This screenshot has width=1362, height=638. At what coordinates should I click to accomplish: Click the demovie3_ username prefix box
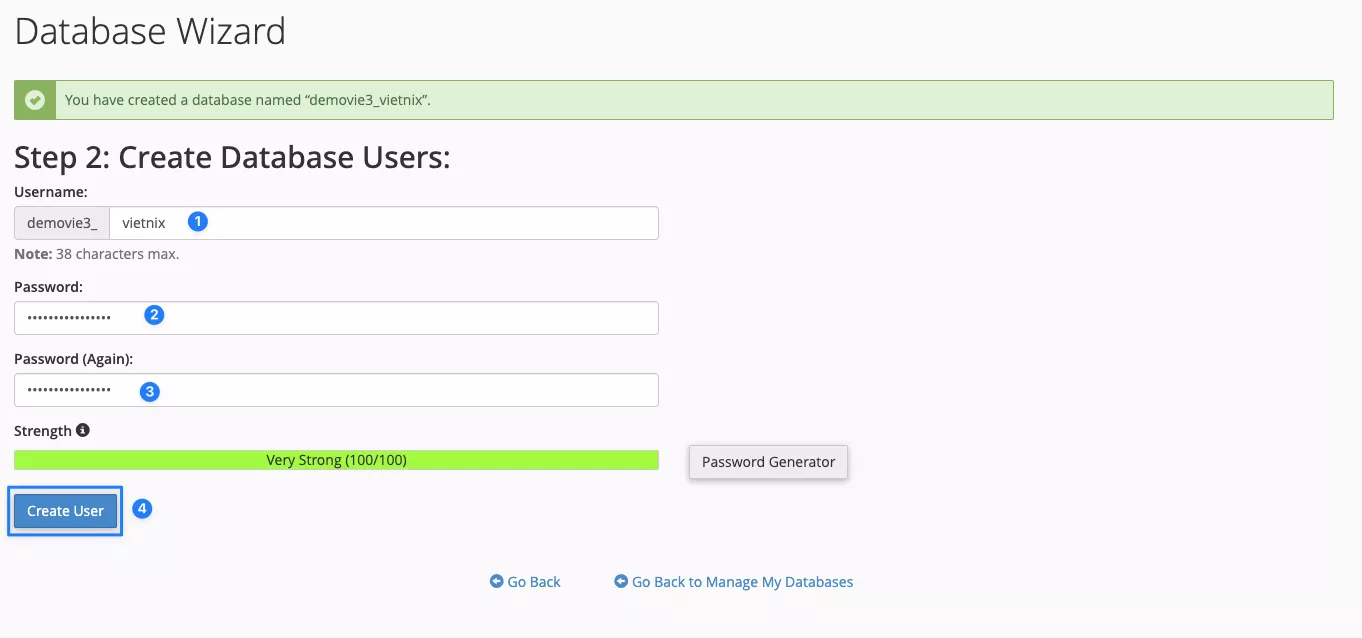[61, 222]
